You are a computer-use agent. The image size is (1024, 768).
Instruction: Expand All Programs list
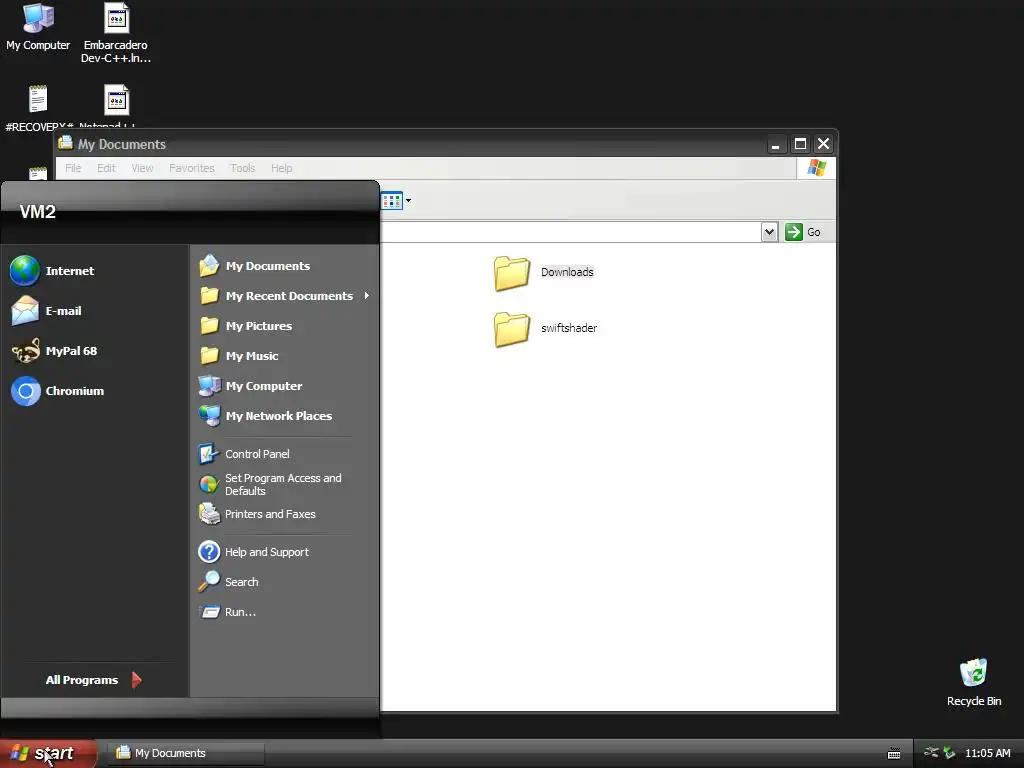coord(94,680)
